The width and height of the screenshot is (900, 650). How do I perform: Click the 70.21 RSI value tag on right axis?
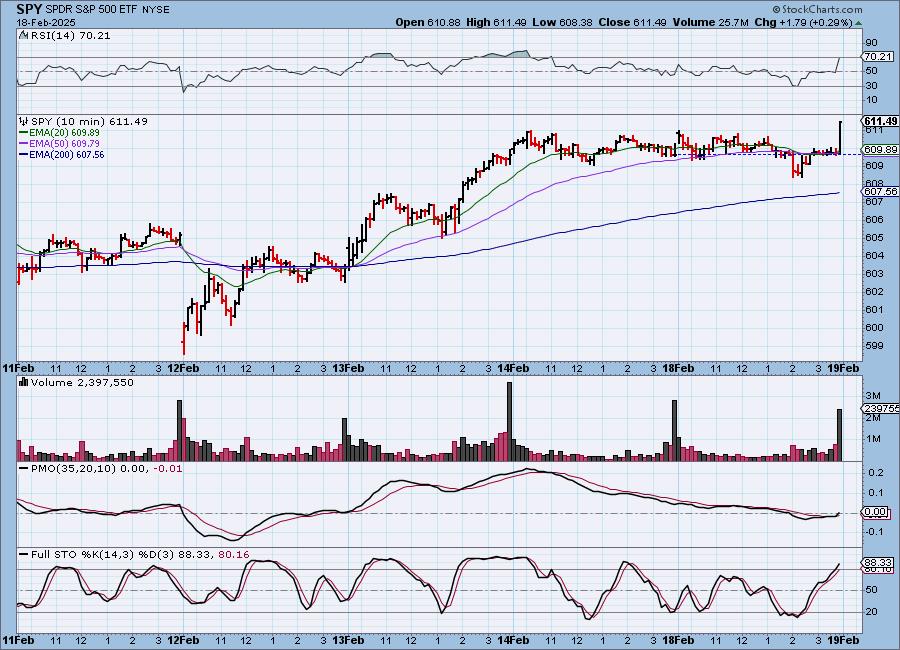pos(878,56)
